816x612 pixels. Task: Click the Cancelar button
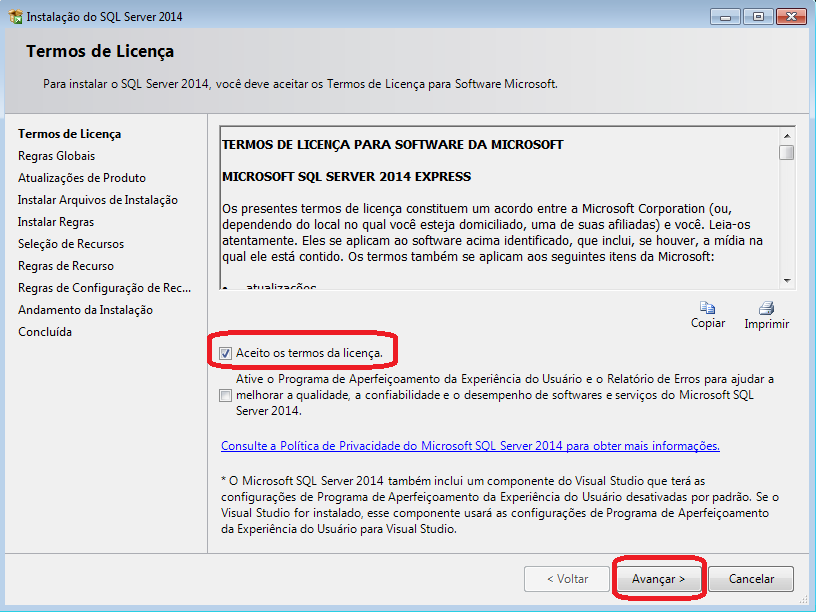click(751, 579)
